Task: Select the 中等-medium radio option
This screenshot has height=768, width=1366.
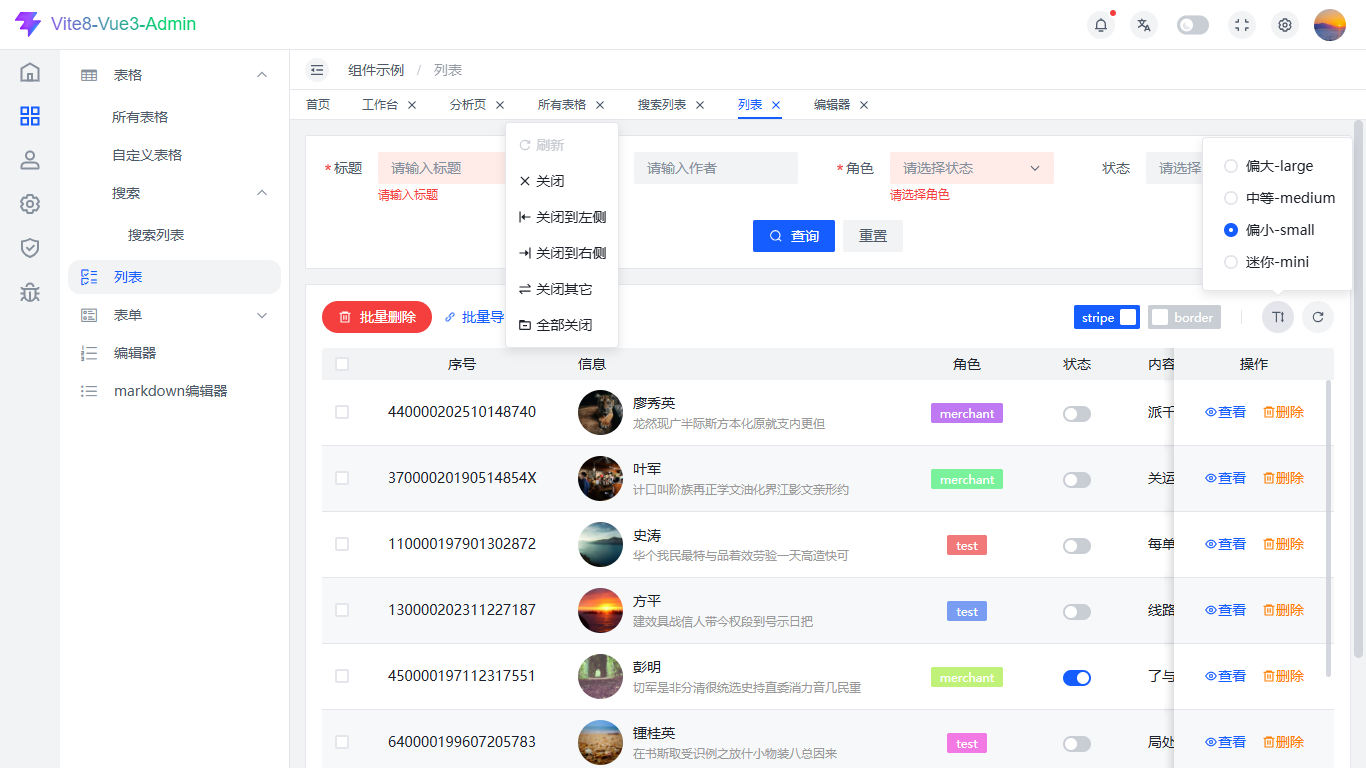Action: pyautogui.click(x=1280, y=198)
